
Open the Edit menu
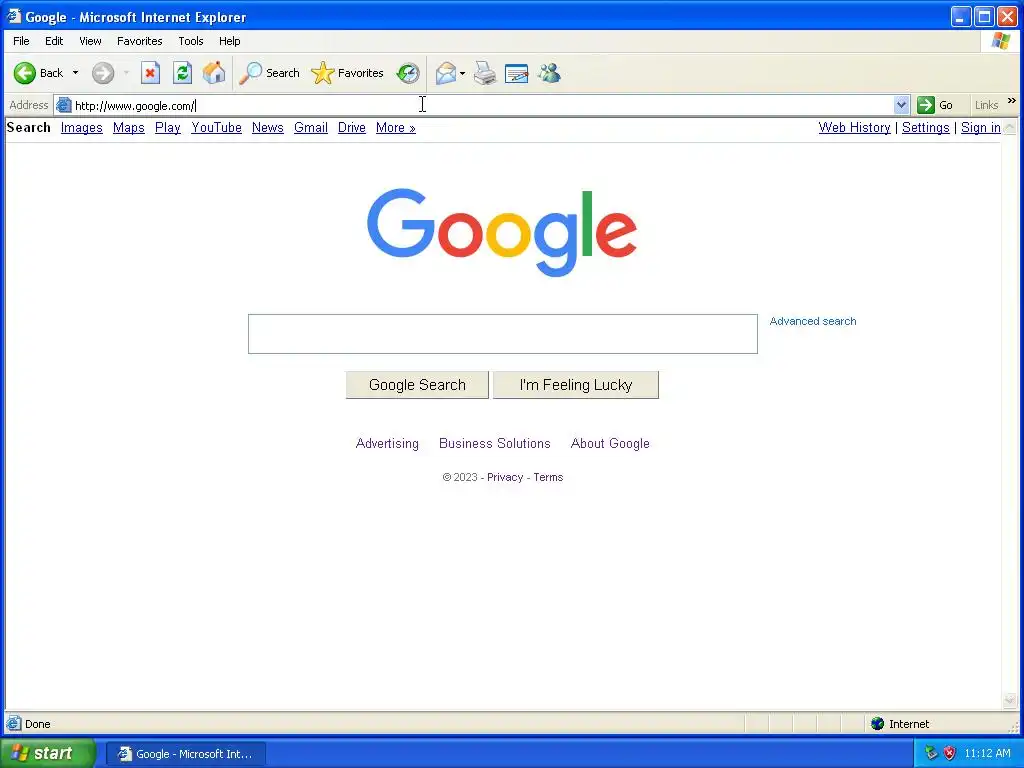pos(54,41)
